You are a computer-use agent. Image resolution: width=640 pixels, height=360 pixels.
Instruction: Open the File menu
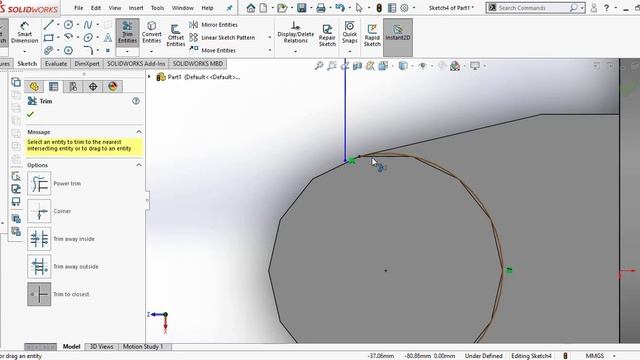point(78,8)
